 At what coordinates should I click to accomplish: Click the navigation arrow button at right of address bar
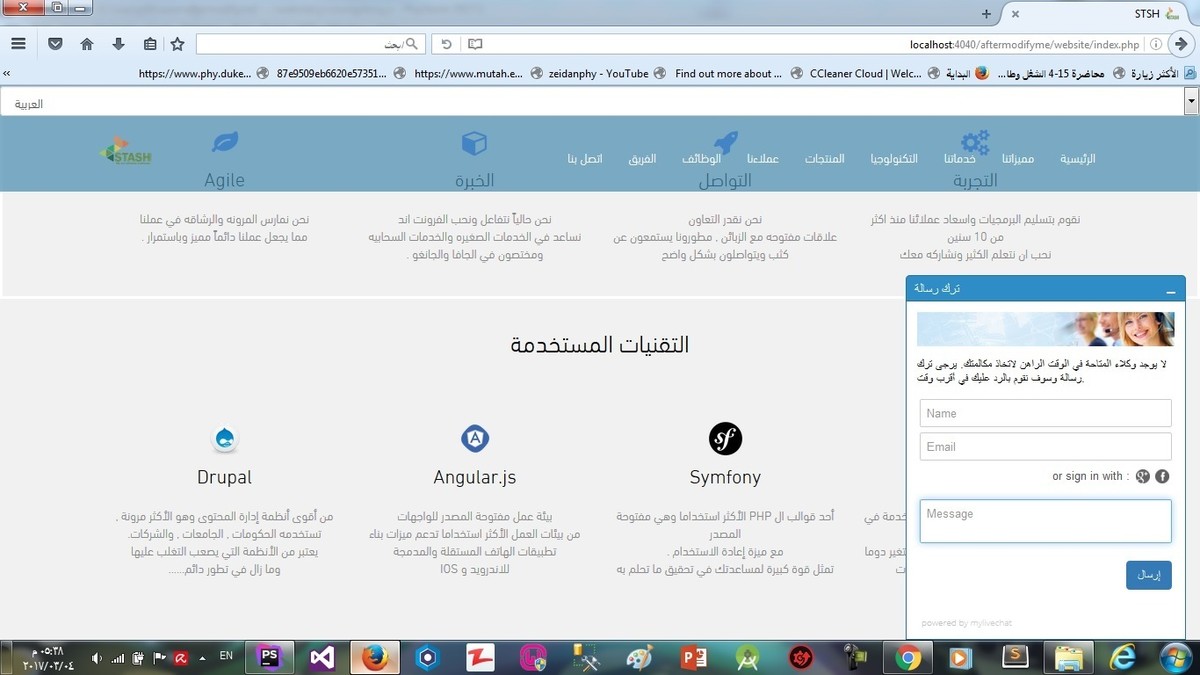(x=1183, y=45)
